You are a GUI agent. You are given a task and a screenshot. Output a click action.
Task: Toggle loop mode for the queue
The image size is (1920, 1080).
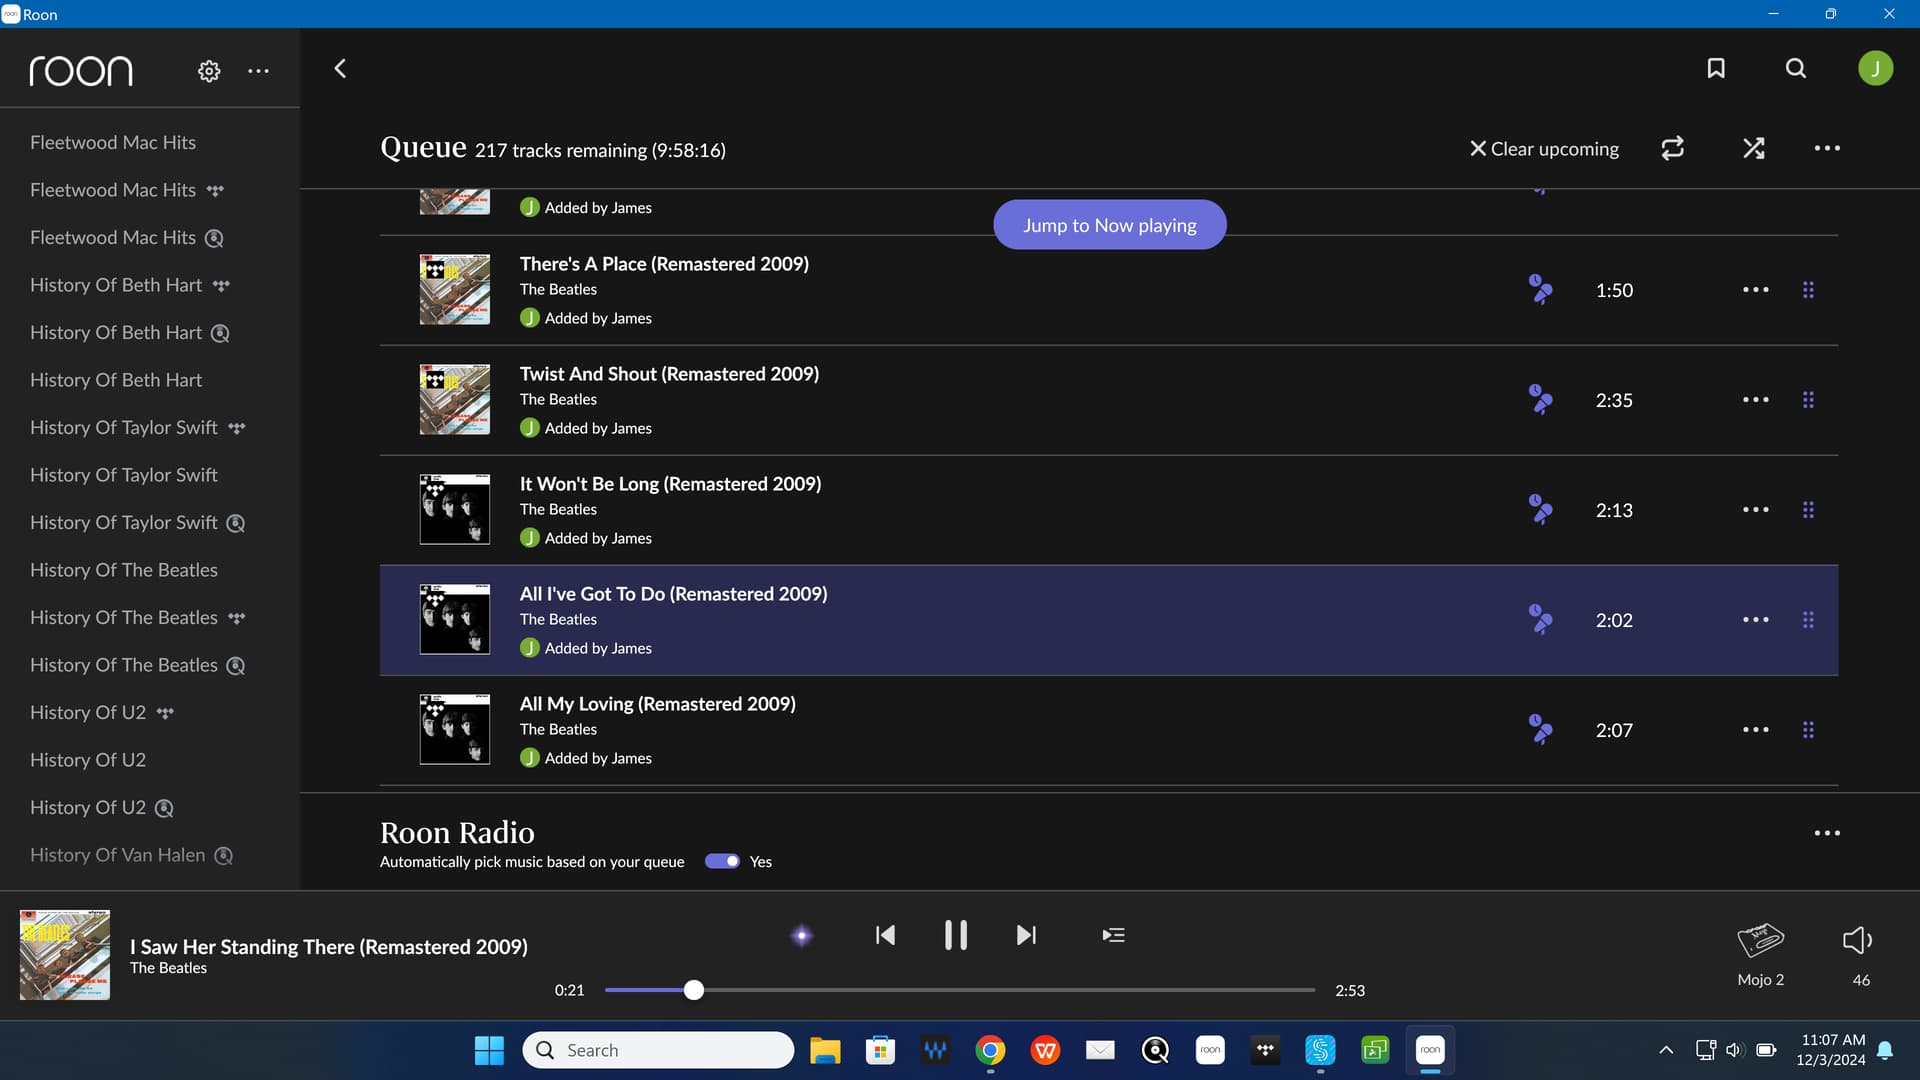[x=1672, y=148]
